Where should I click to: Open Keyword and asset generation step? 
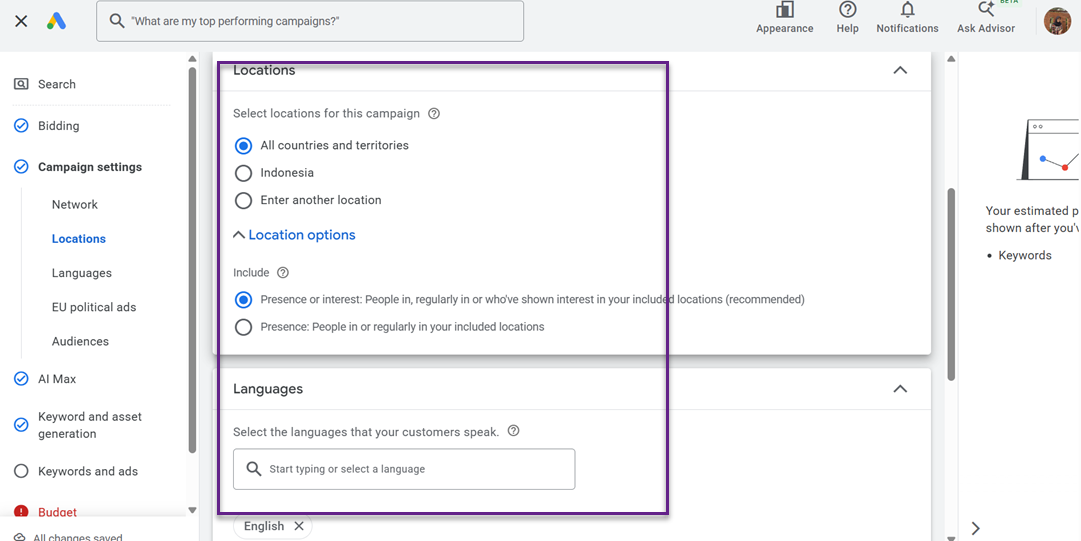[x=90, y=425]
